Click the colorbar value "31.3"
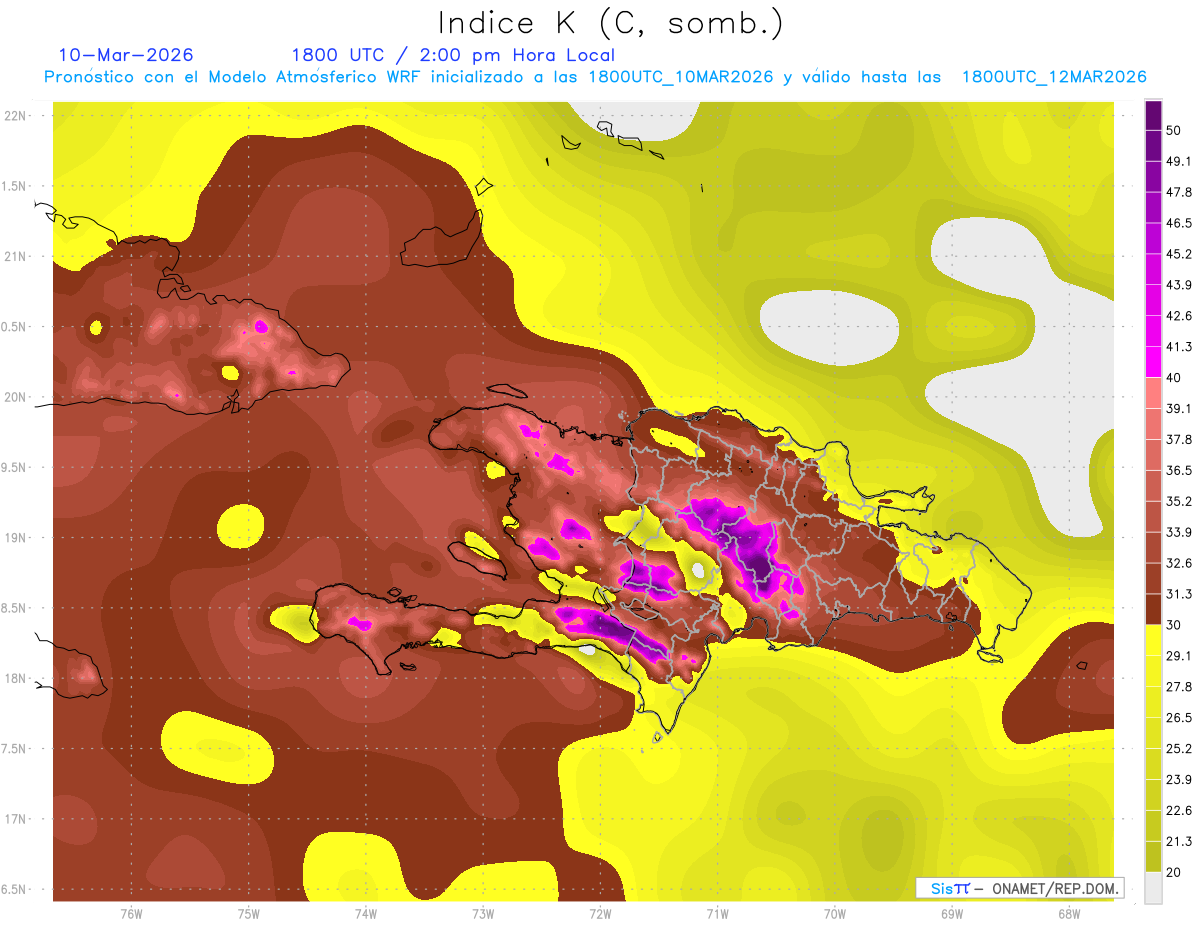 coord(1178,594)
